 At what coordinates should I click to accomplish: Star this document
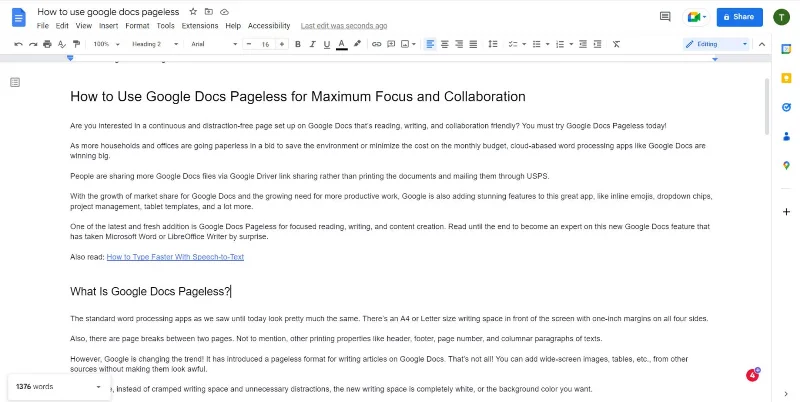tap(193, 11)
